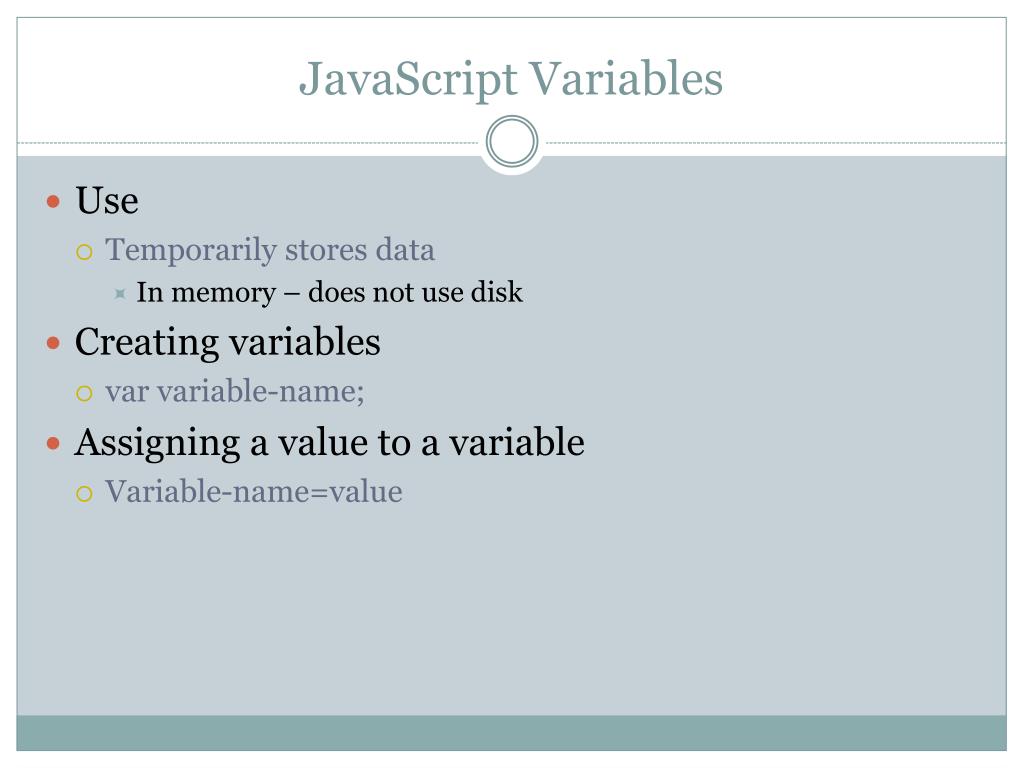
Task: Click the "Variable-name=value" text
Action: [254, 492]
